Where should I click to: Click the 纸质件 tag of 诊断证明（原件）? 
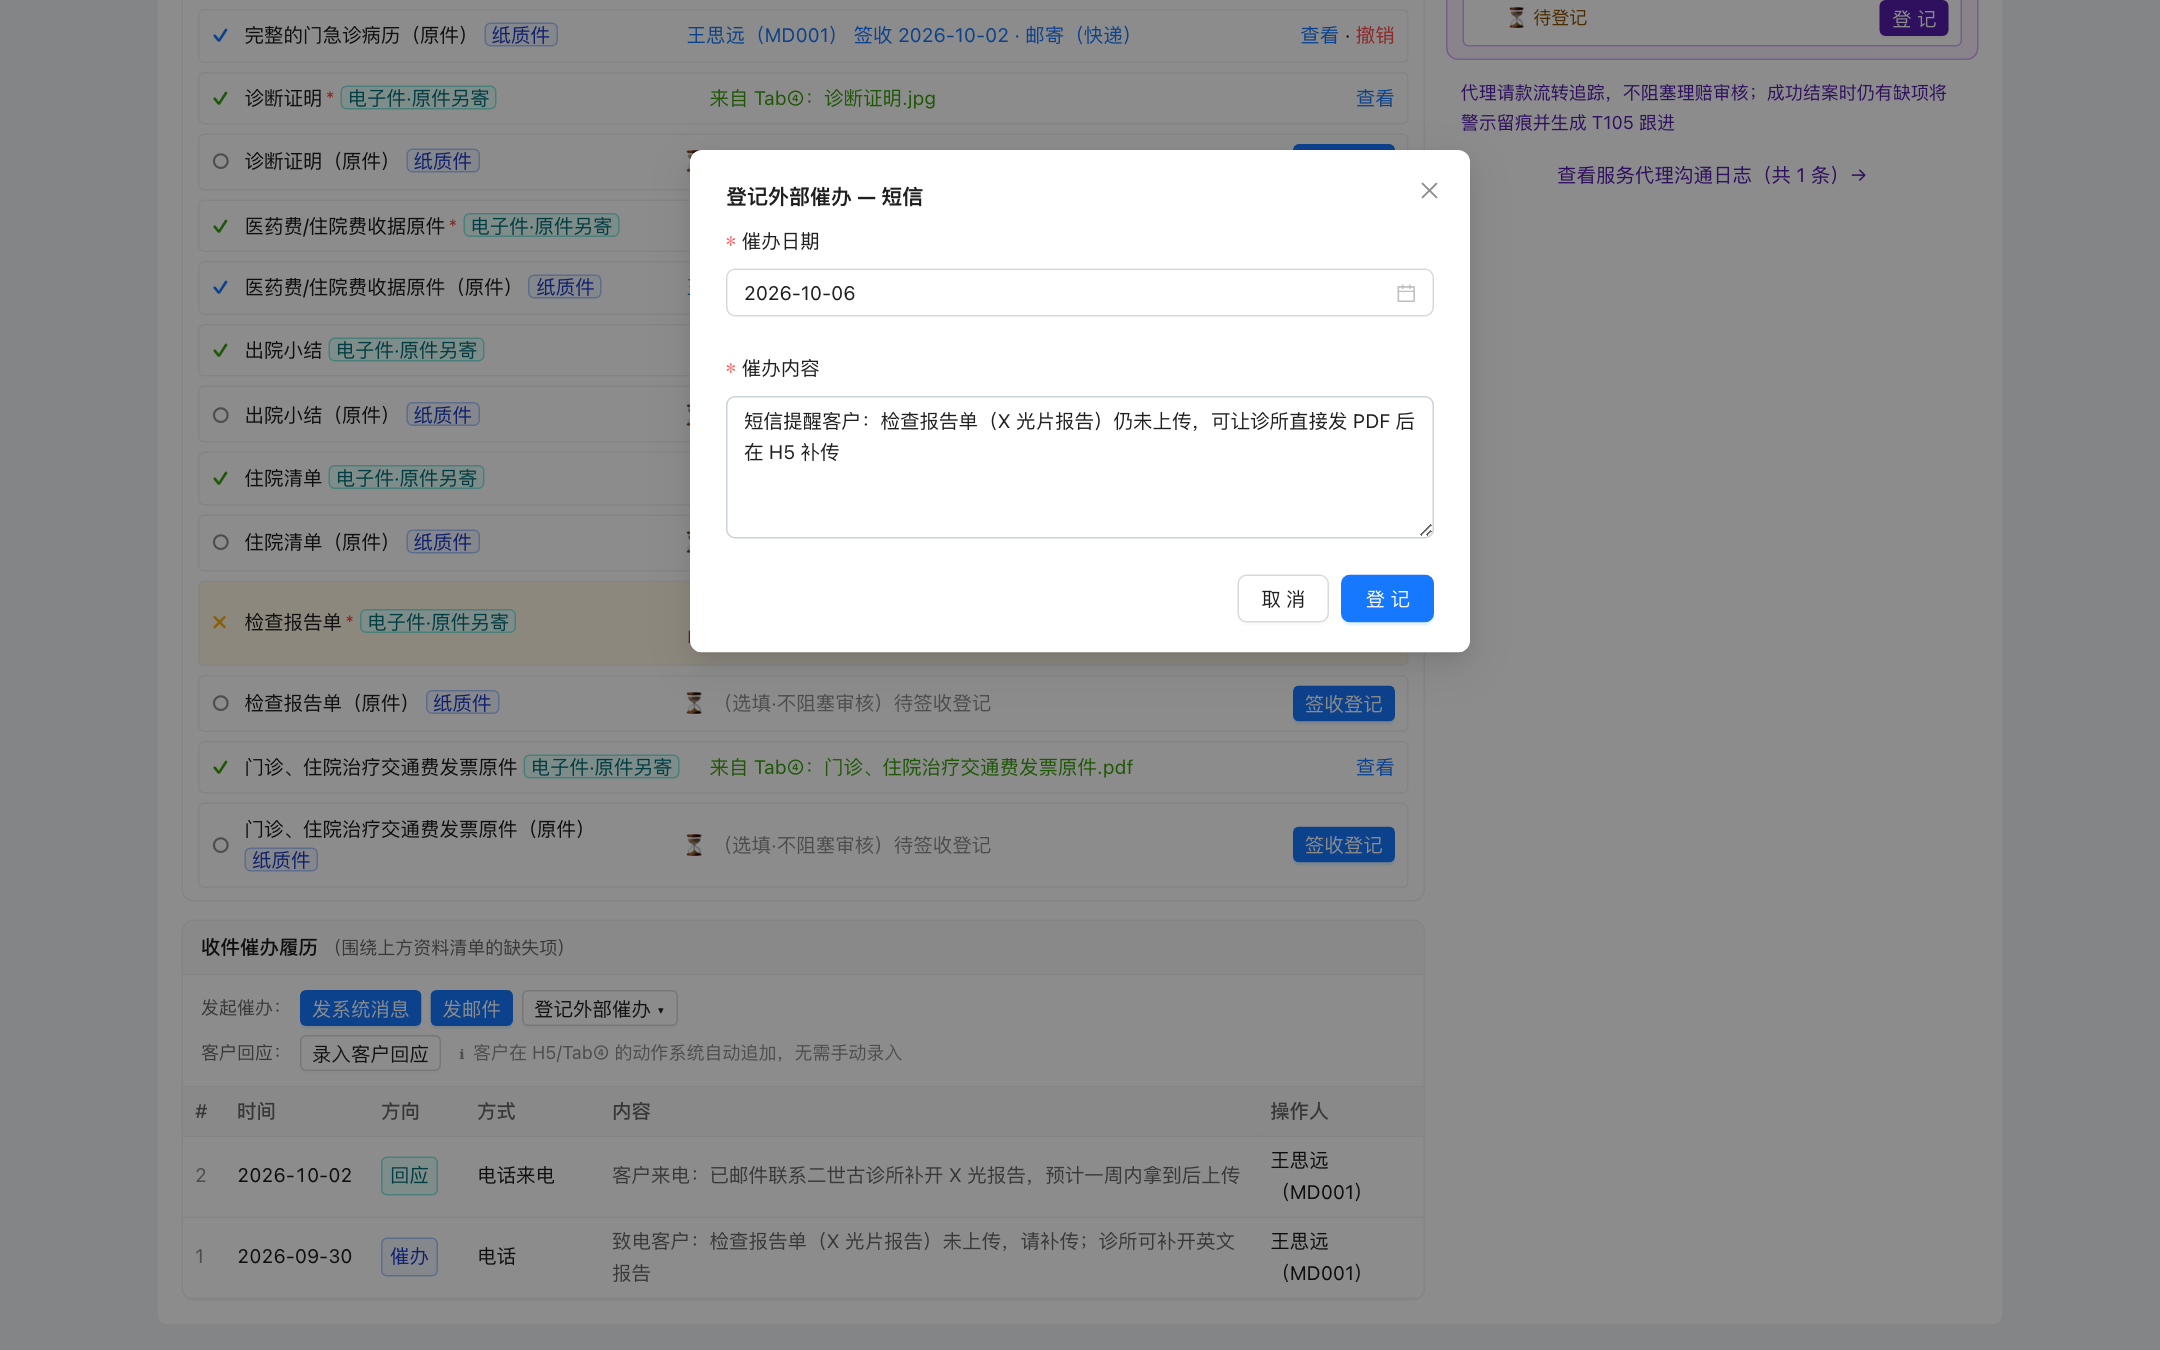(443, 161)
